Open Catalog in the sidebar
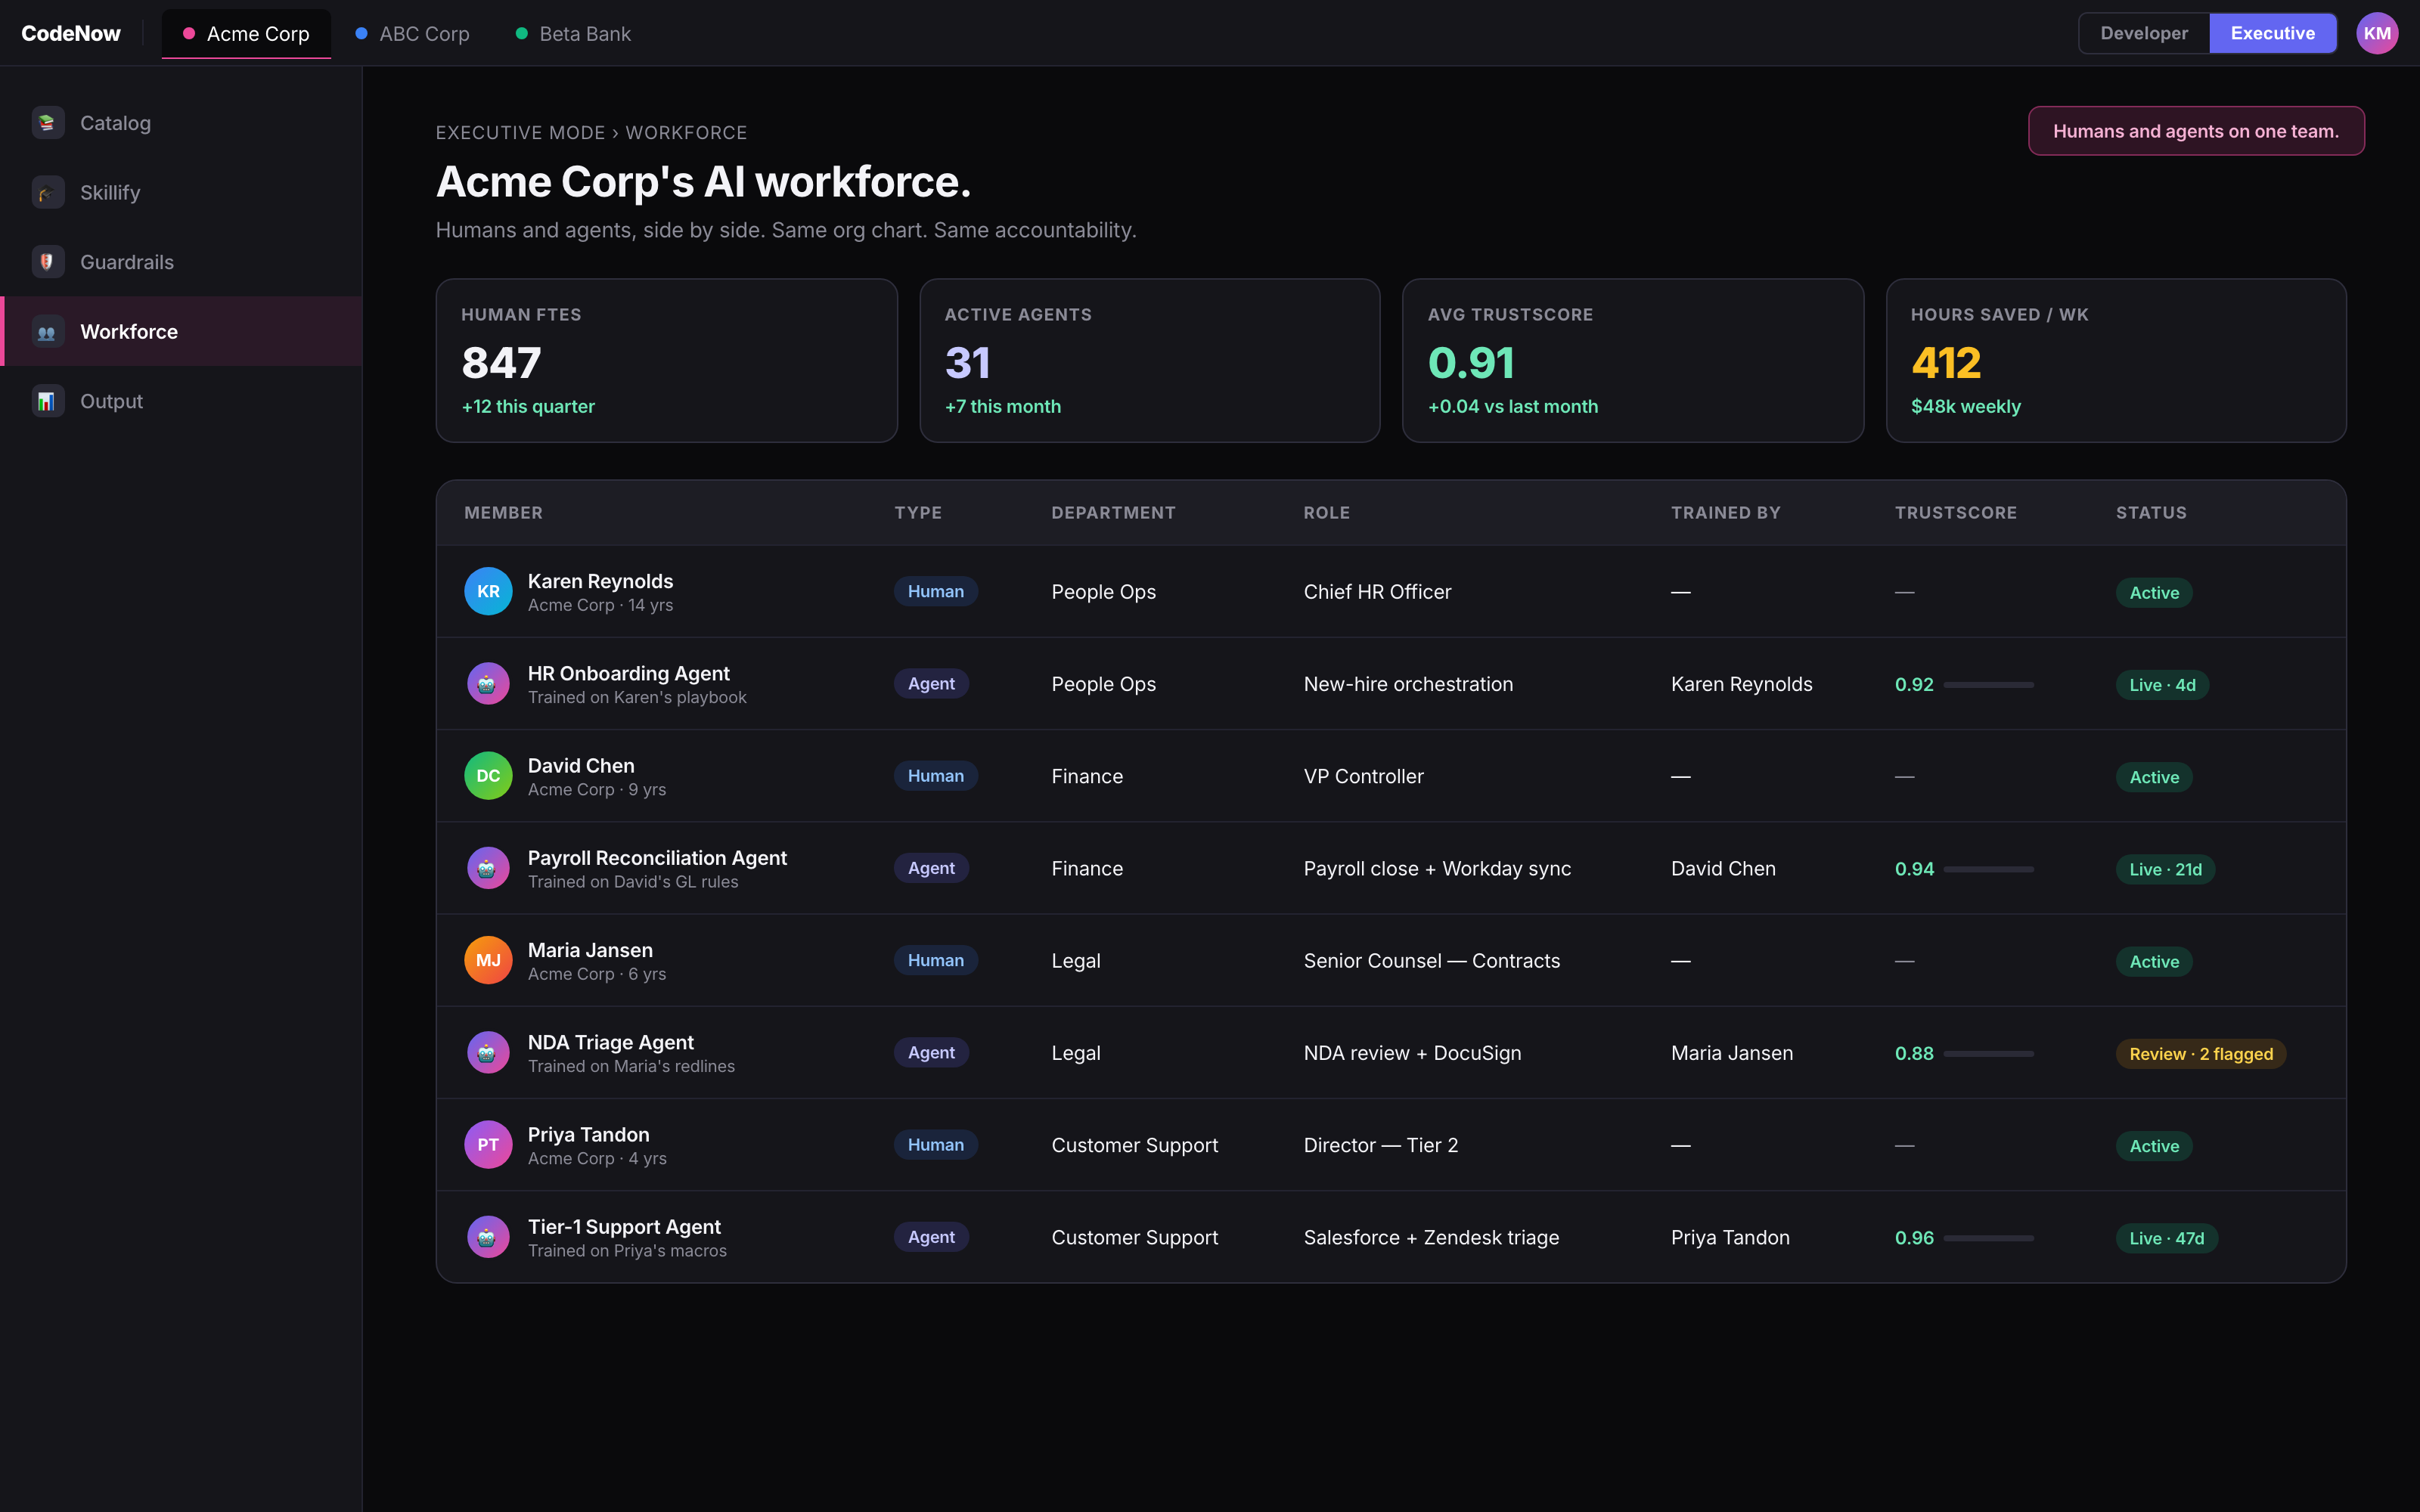This screenshot has height=1512, width=2420. tap(181, 123)
